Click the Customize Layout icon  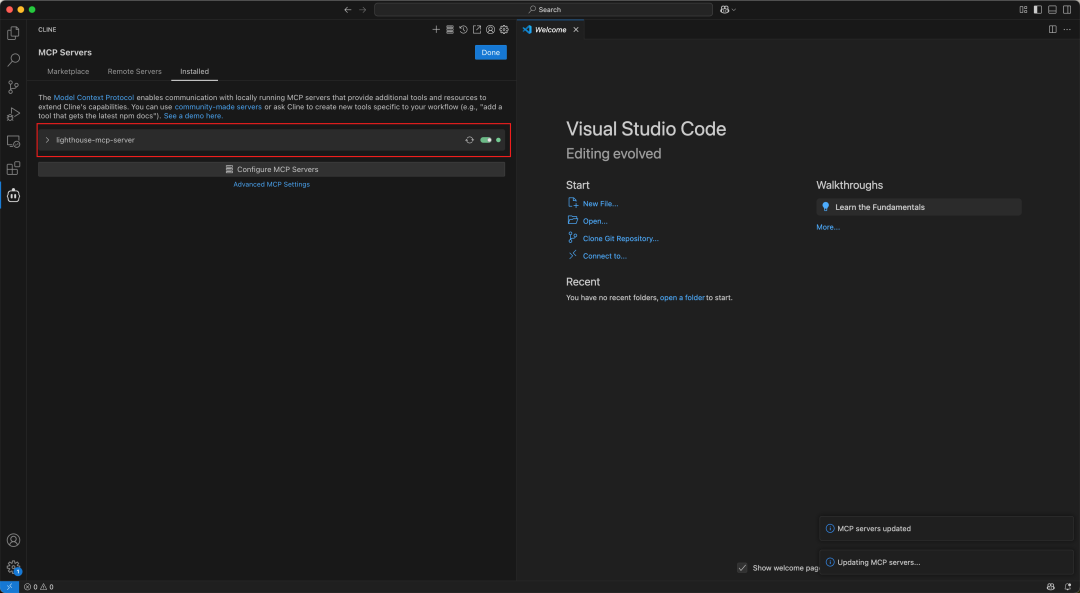[x=1024, y=10]
